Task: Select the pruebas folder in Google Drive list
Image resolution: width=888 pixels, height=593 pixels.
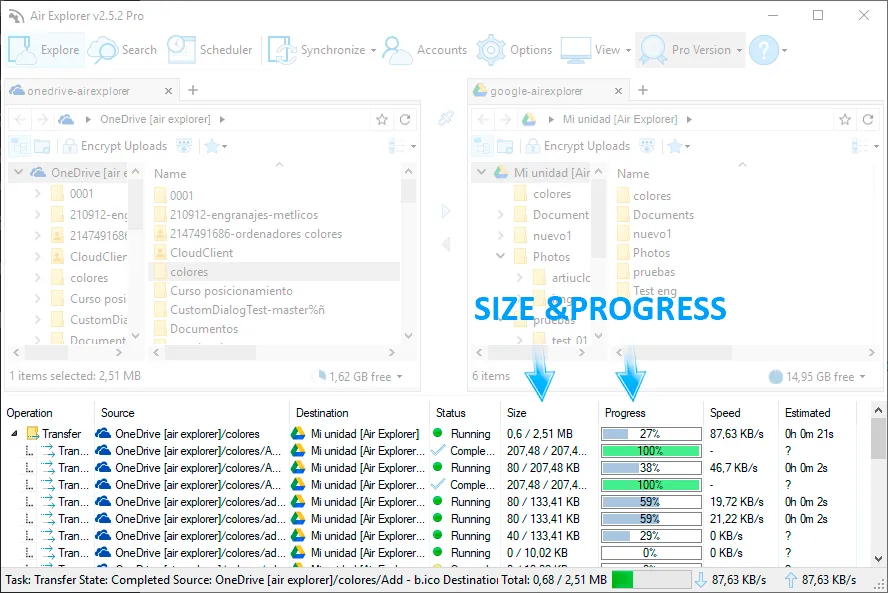Action: coord(654,272)
